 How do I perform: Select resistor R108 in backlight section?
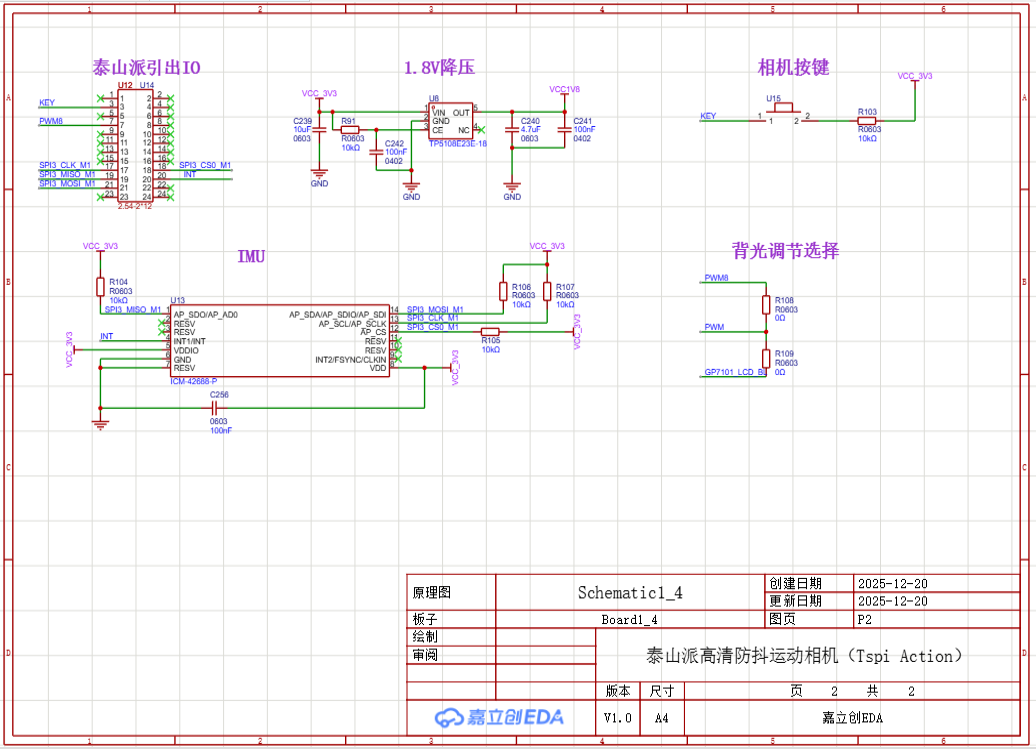(766, 305)
